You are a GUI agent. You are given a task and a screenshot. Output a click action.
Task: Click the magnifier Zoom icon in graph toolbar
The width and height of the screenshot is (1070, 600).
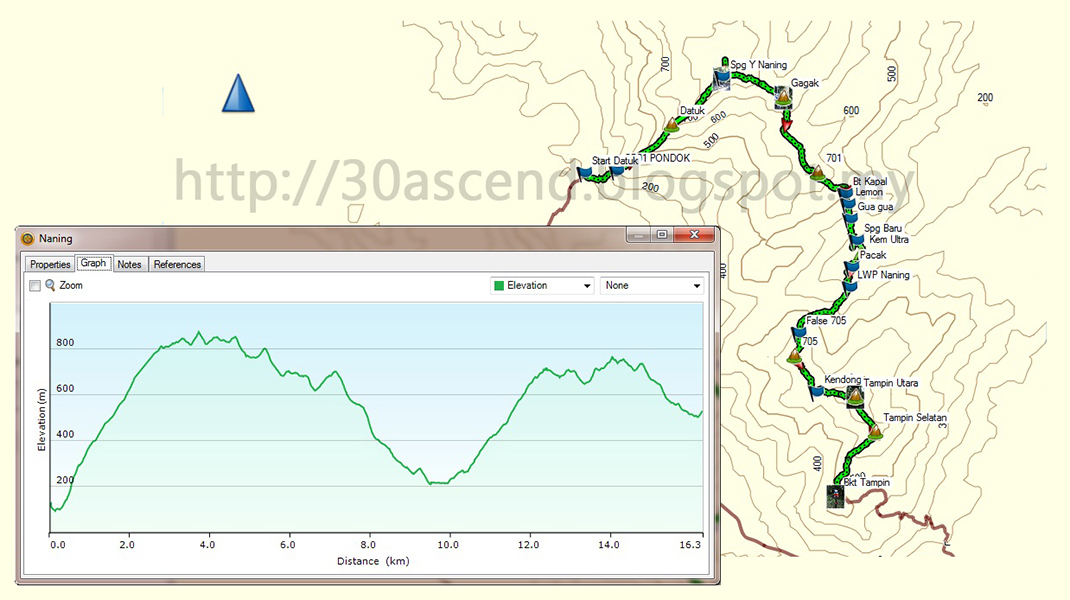(51, 285)
